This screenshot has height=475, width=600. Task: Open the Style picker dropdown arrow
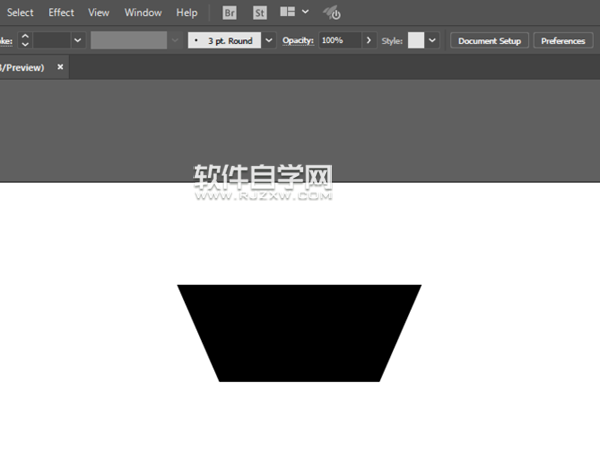point(432,40)
